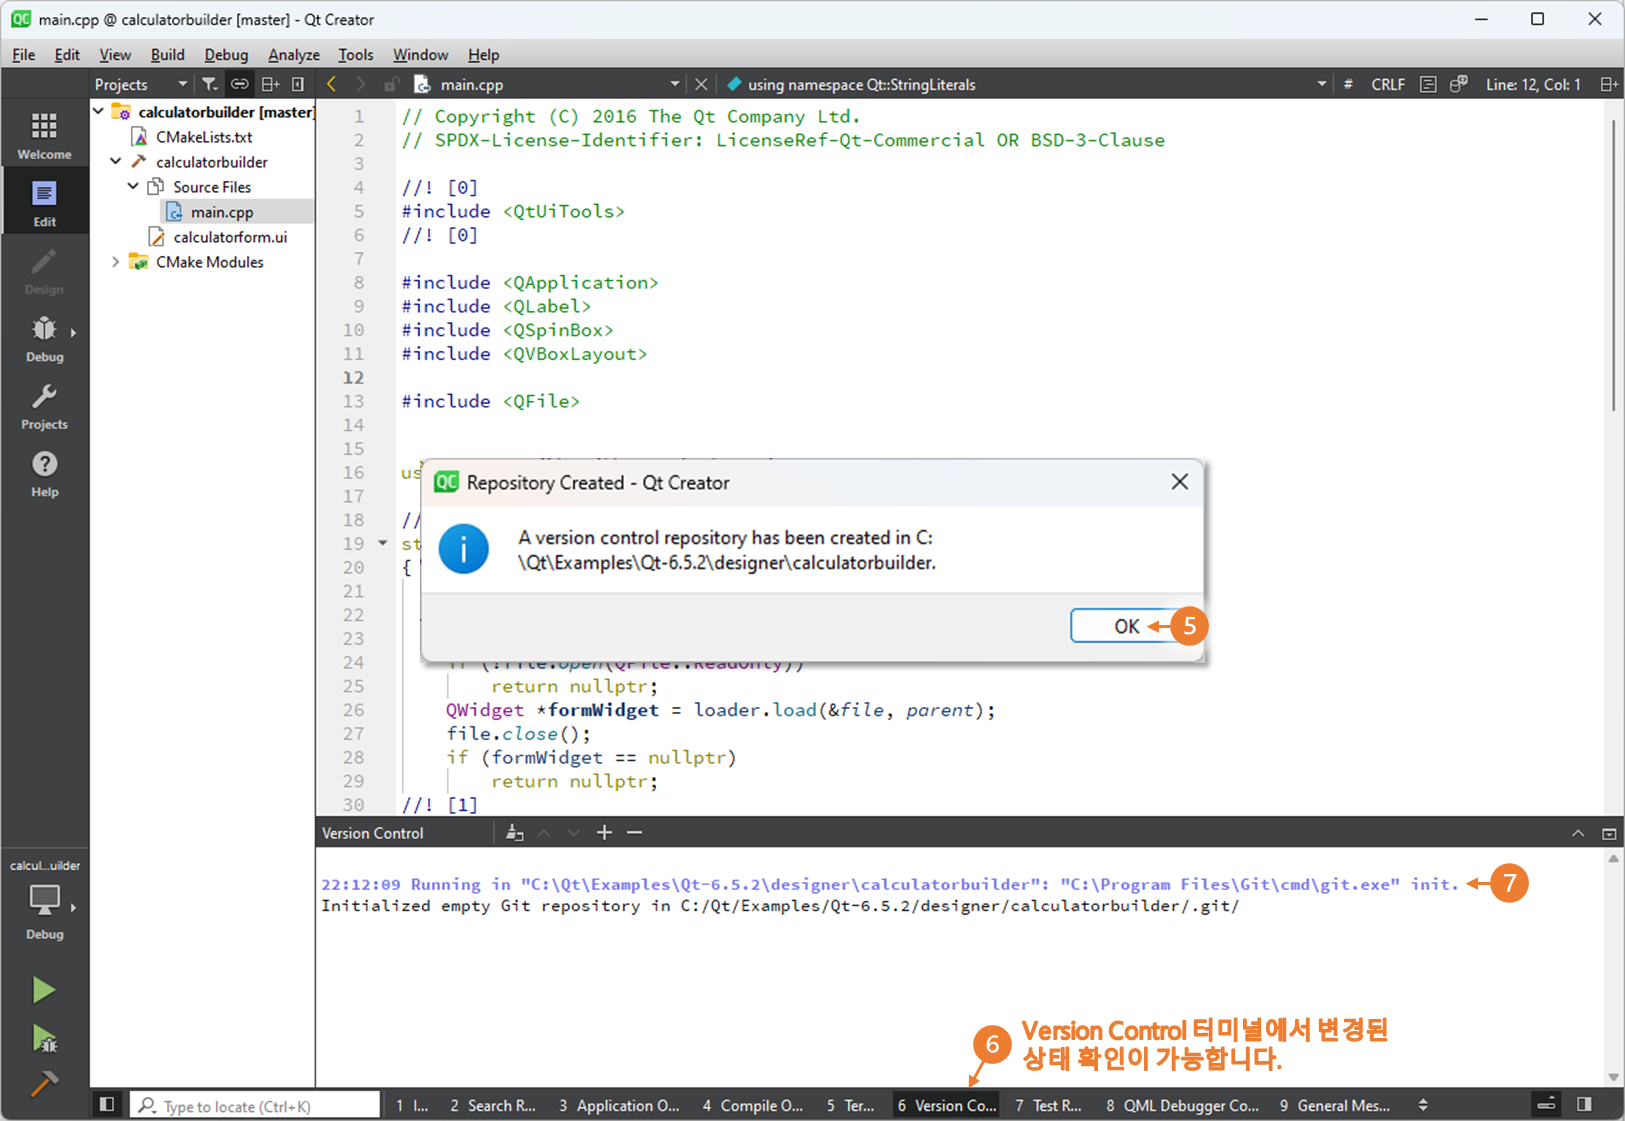Open the Help menu

point(483,55)
